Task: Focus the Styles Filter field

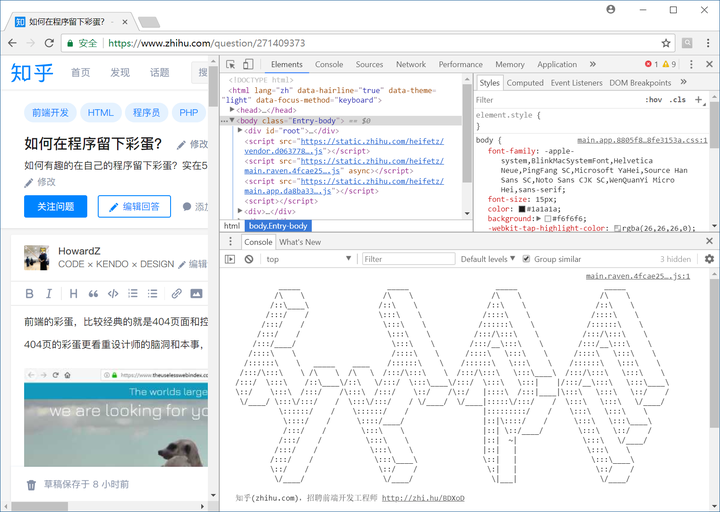Action: 558,100
